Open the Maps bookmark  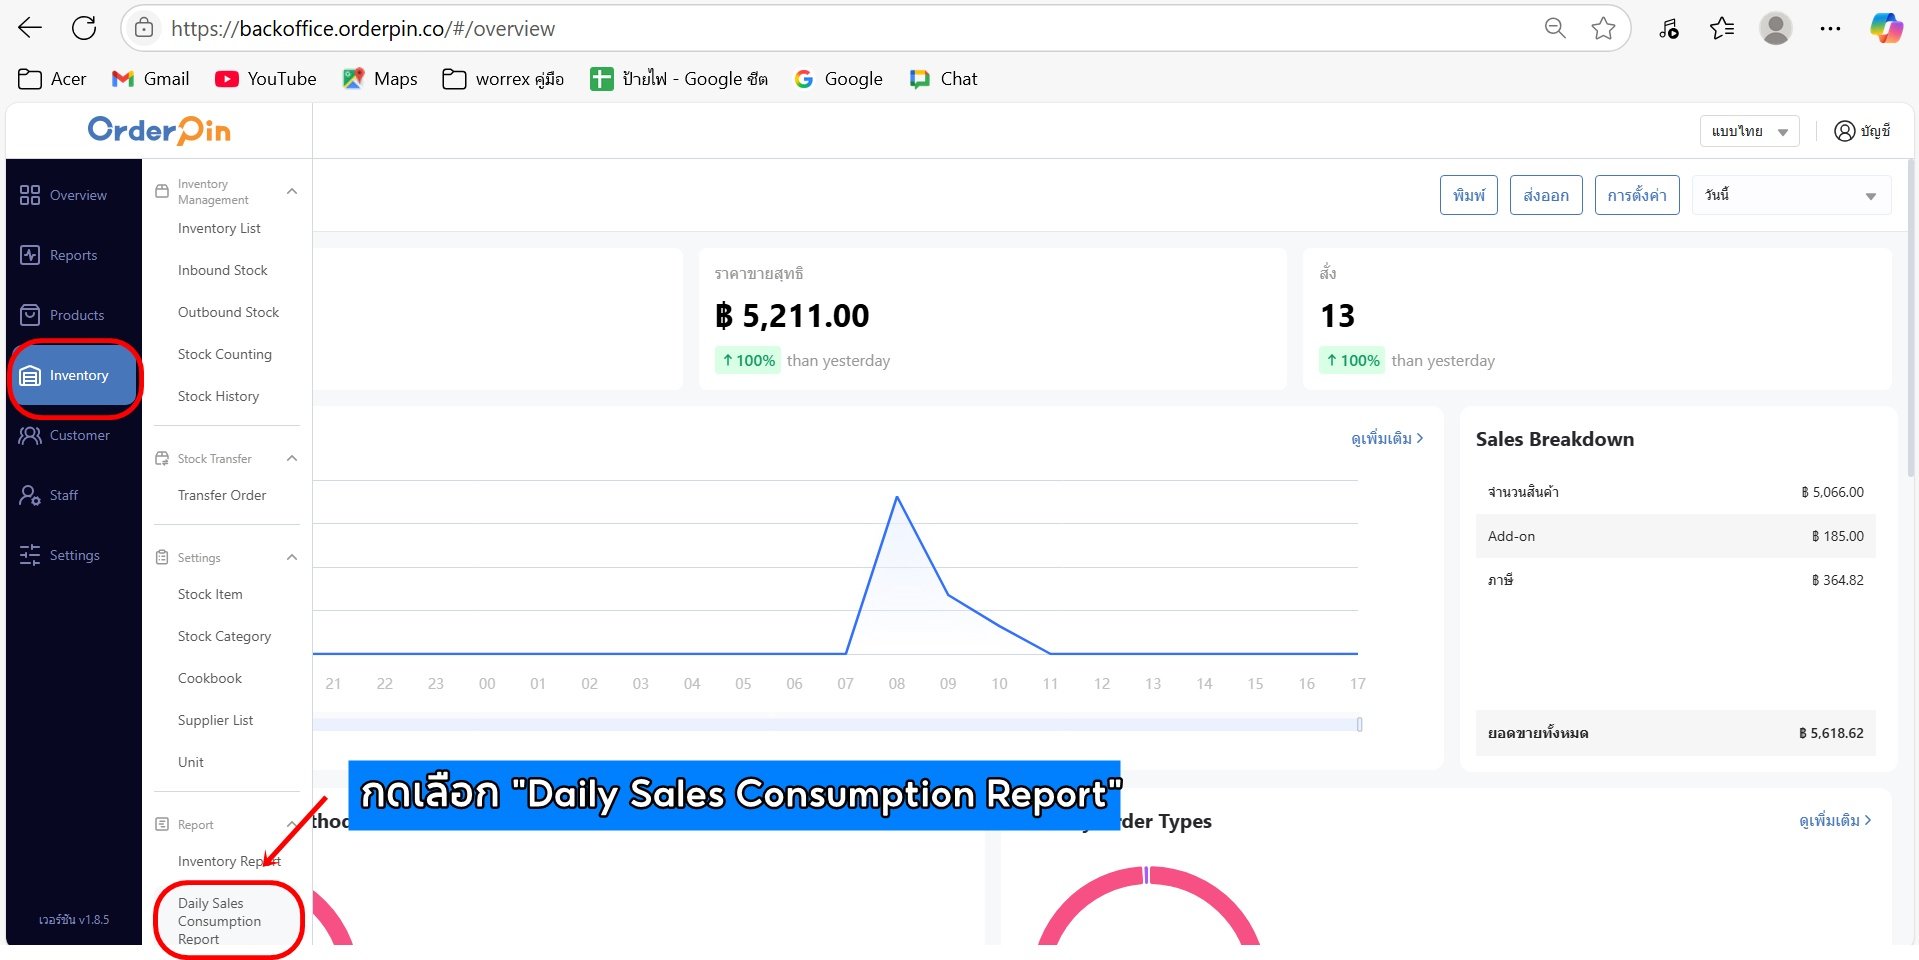380,79
